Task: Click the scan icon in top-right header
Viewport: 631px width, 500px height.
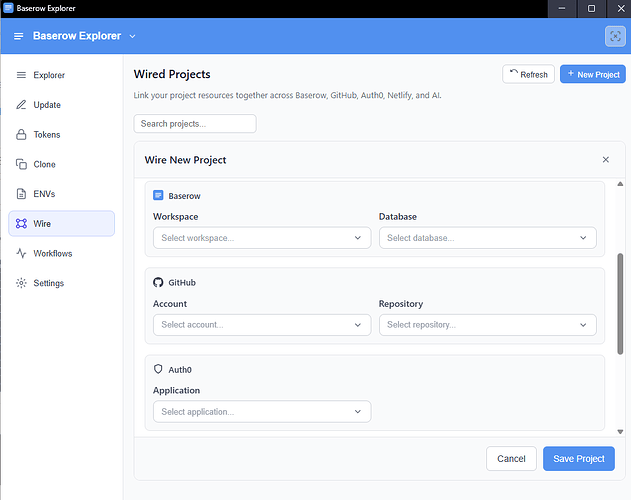Action: pos(614,37)
